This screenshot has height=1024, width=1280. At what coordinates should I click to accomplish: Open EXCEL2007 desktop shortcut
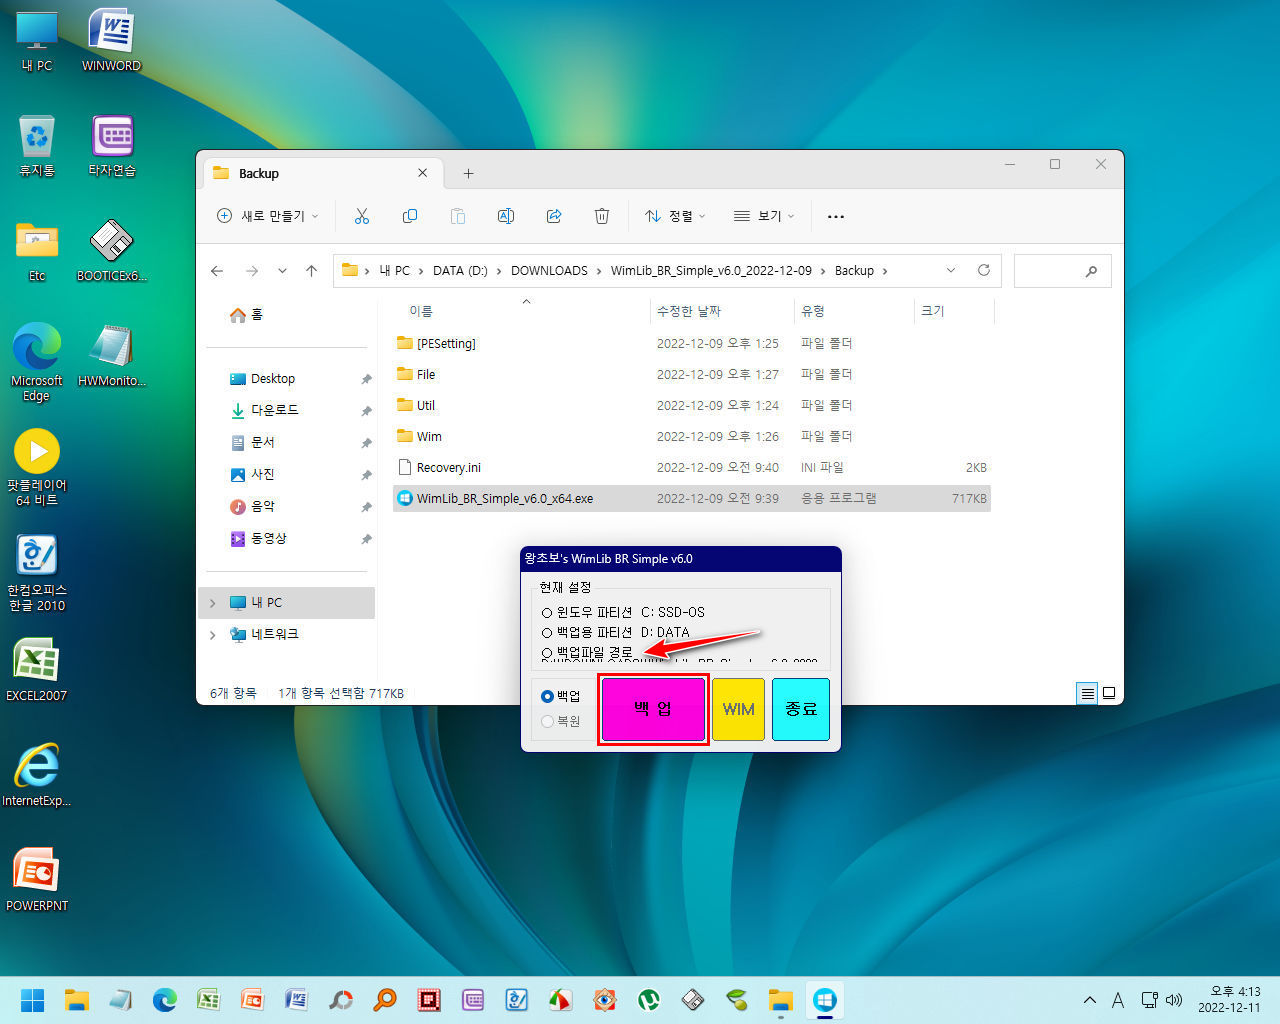pos(37,670)
